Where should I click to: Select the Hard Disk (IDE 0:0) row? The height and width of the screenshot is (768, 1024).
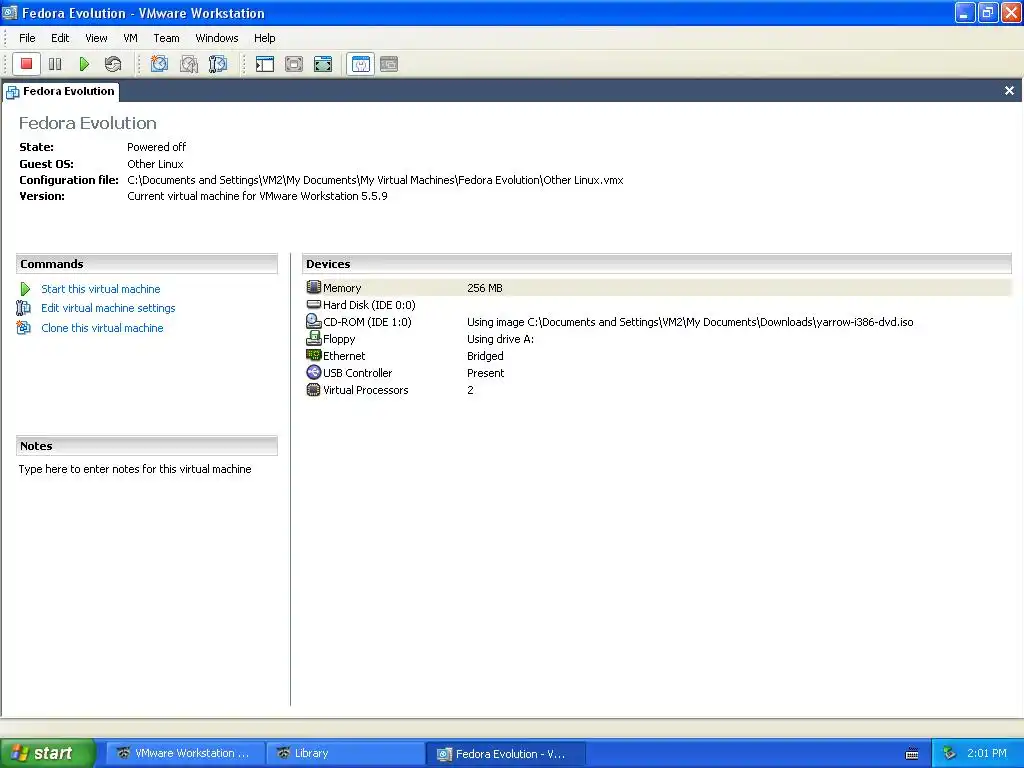[658, 304]
